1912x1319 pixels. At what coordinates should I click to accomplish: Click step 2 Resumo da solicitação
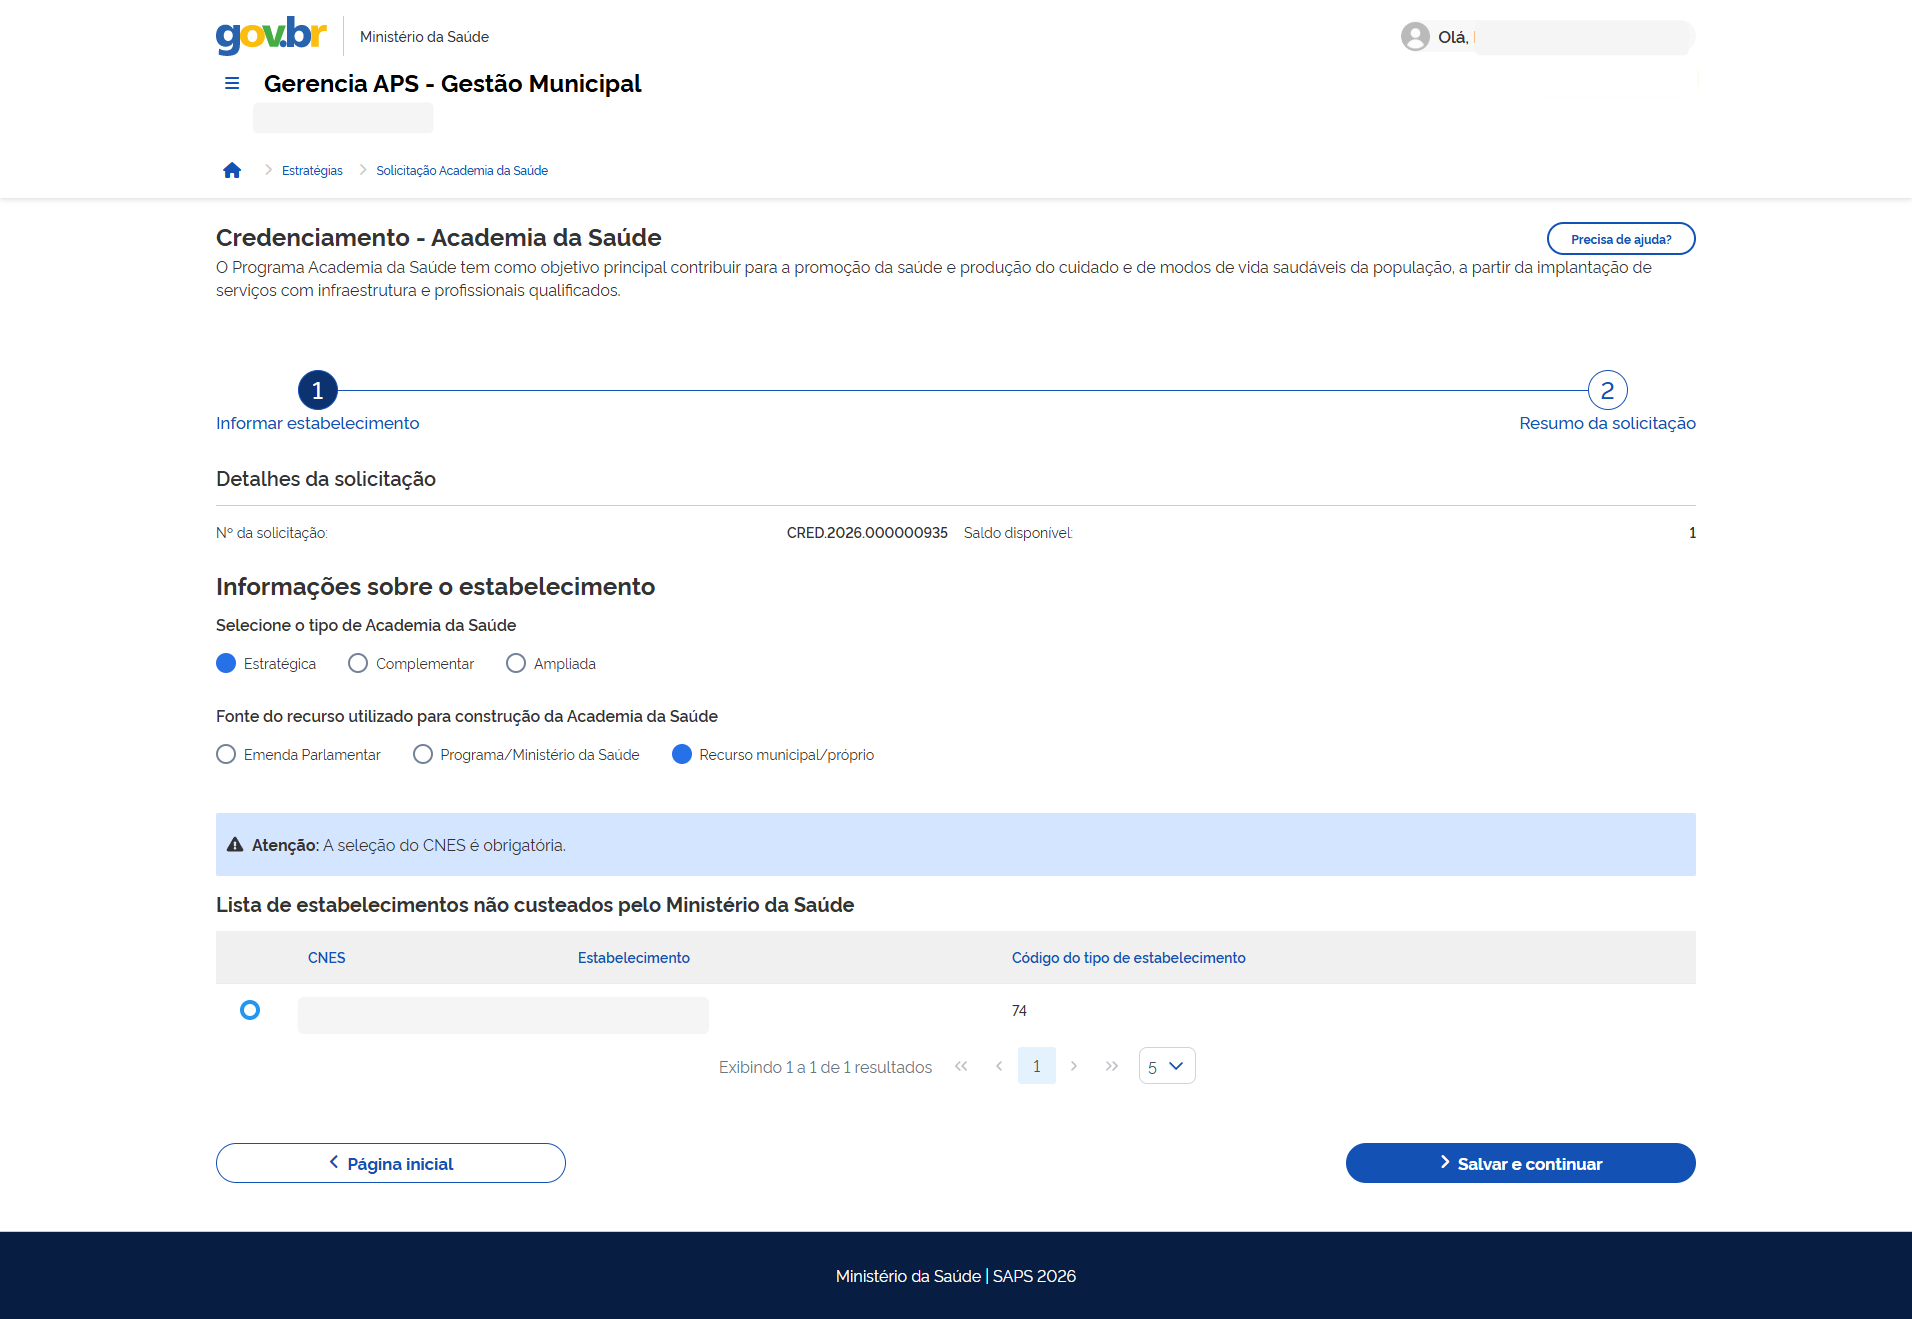[x=1607, y=391]
